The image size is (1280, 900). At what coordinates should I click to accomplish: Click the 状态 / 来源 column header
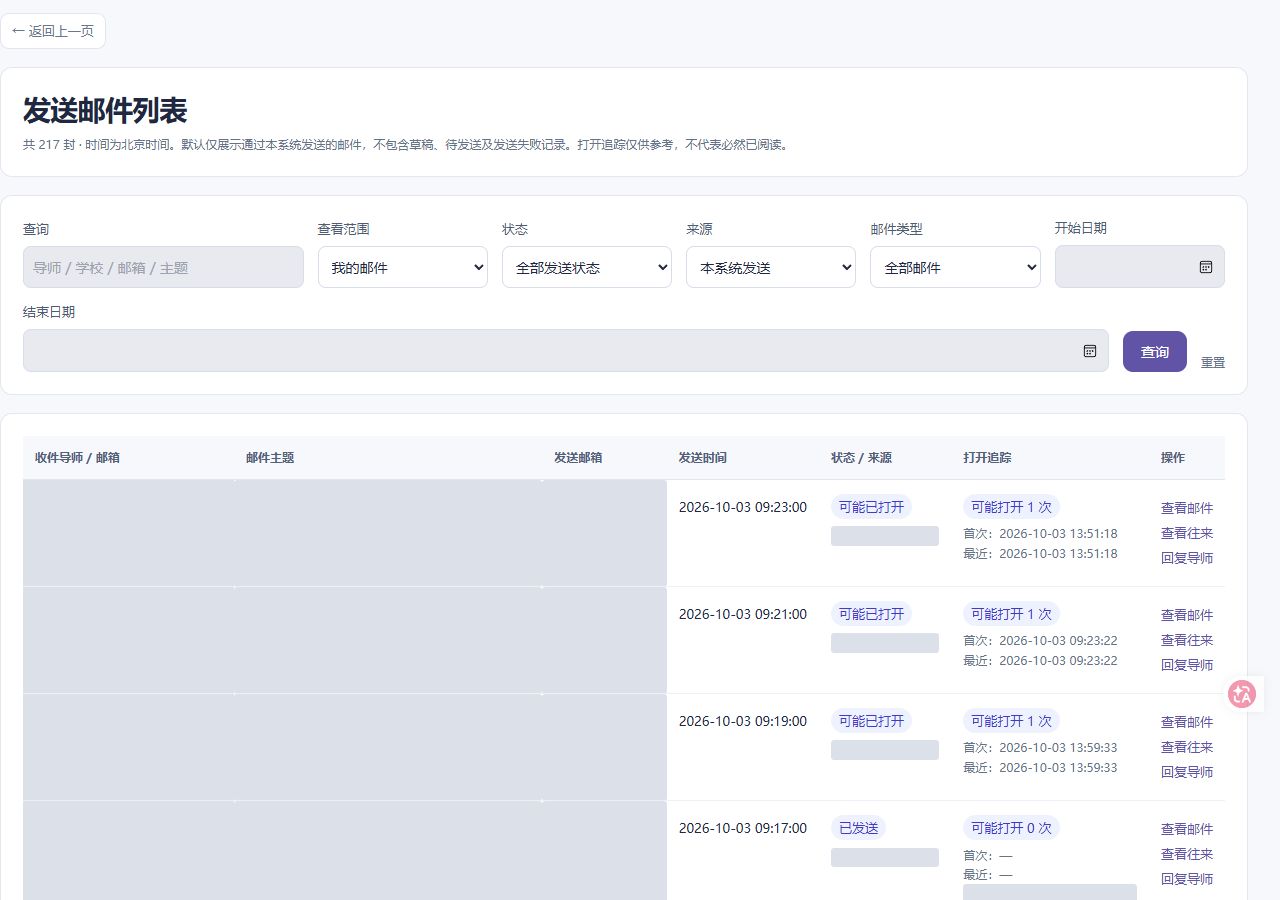coord(861,458)
